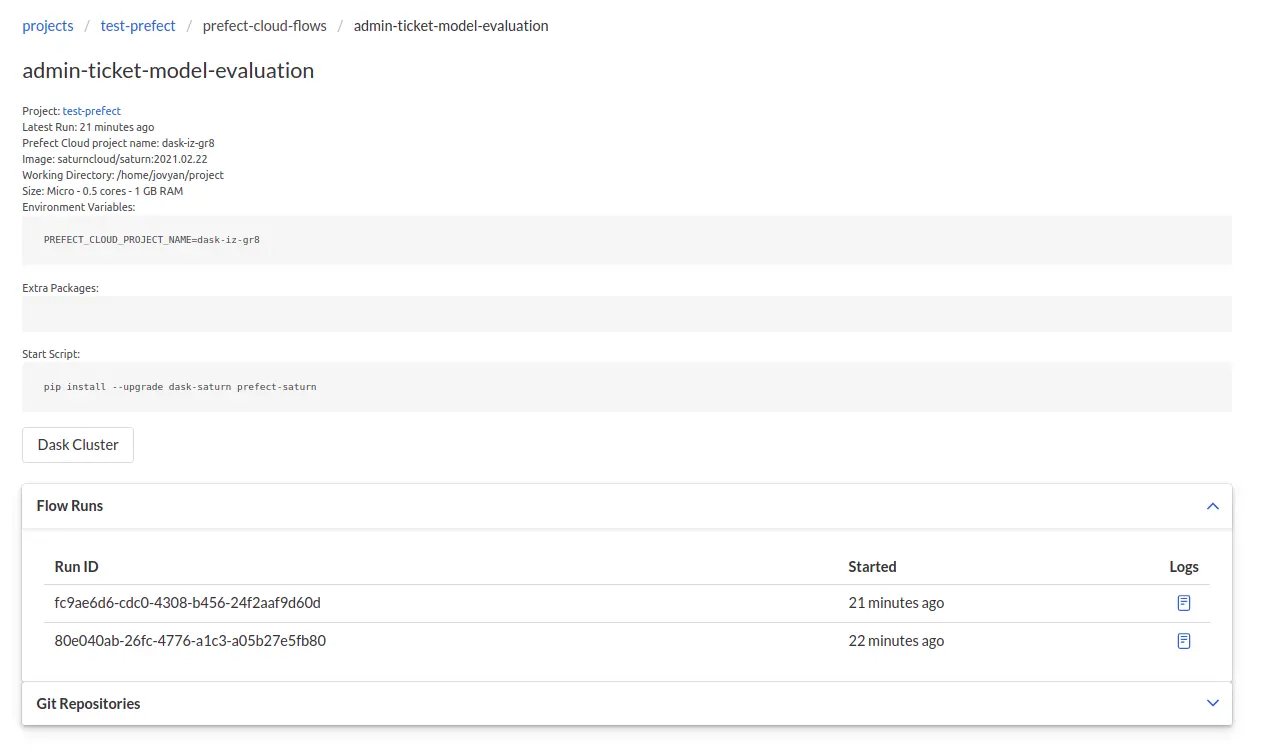Click the Flow Runs section header
This screenshot has width=1261, height=755.
(69, 506)
